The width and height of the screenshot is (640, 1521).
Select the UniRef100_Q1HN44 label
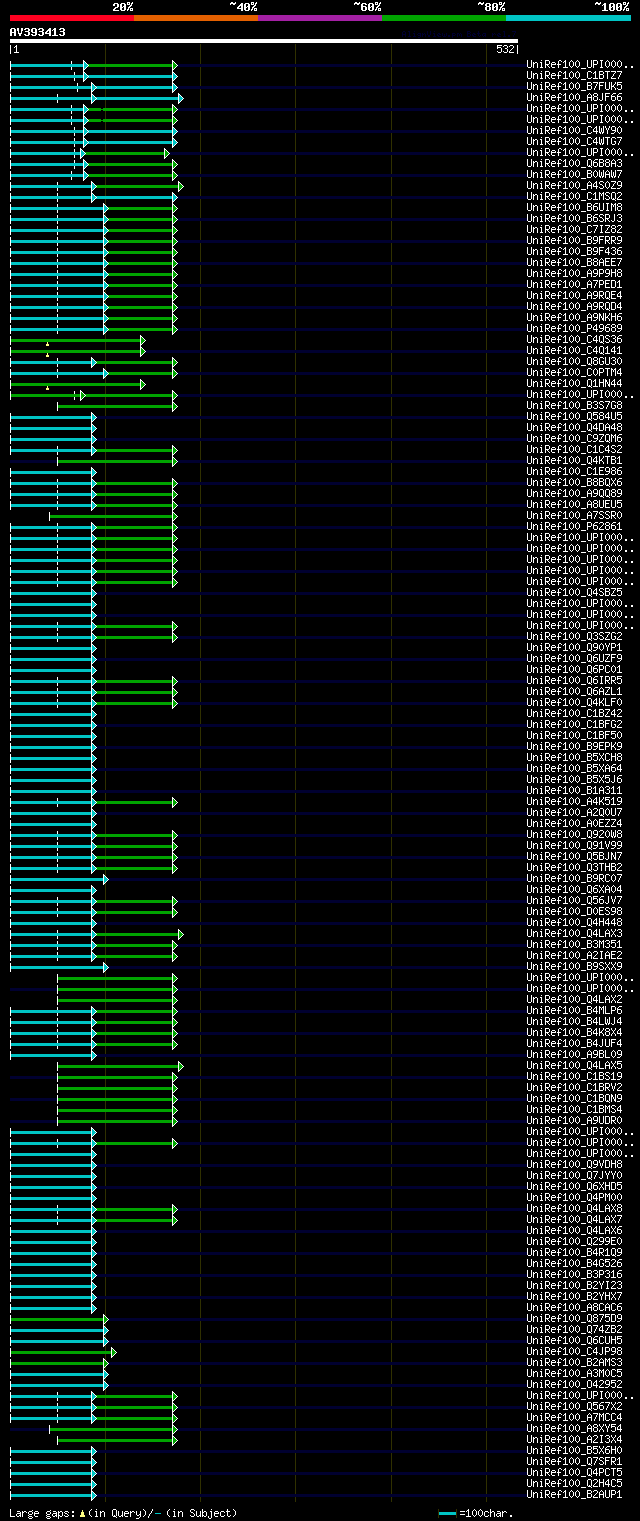(x=575, y=383)
